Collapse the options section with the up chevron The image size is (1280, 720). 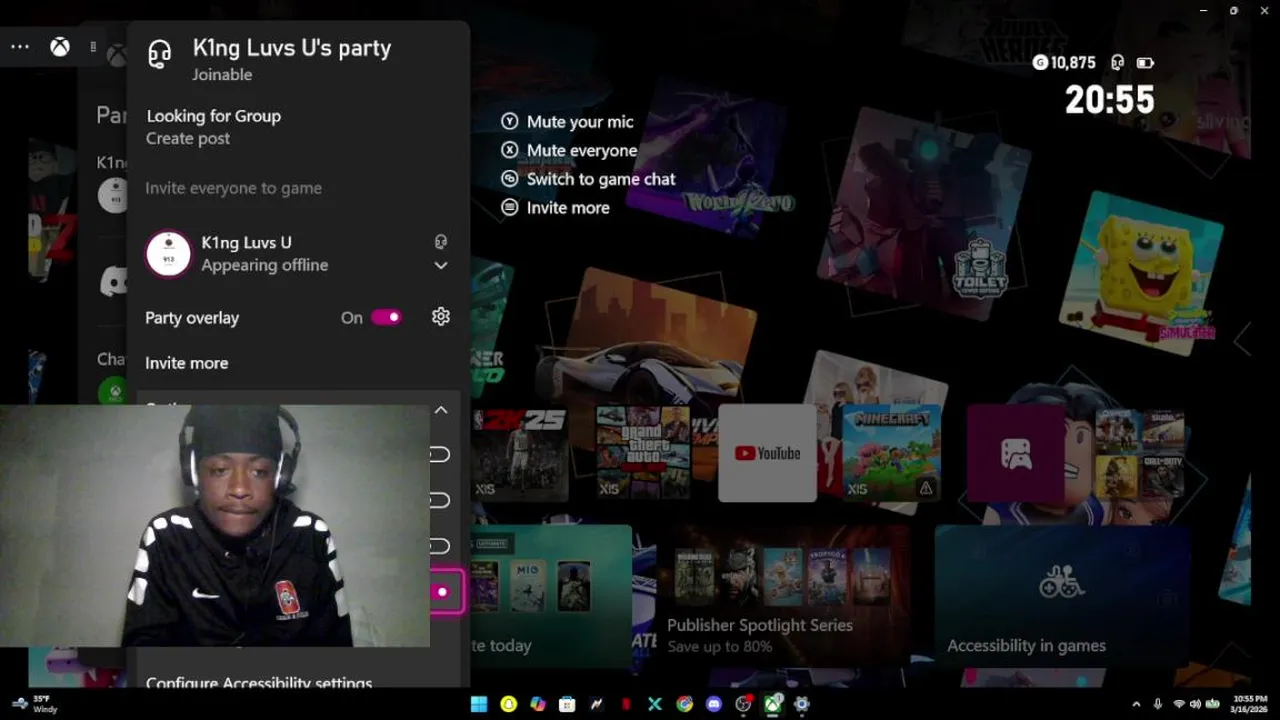click(x=441, y=410)
